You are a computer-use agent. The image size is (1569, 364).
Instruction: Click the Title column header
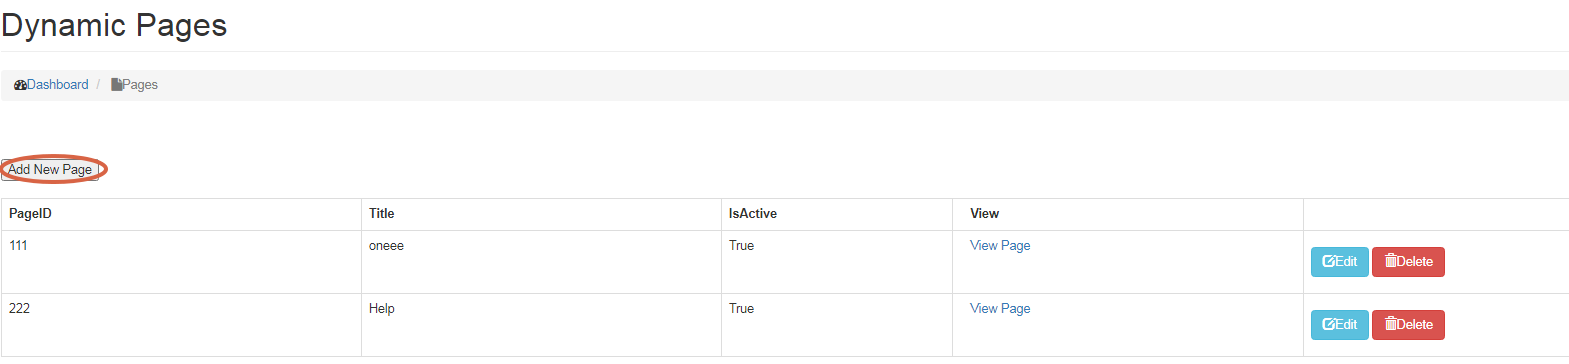[x=382, y=213]
